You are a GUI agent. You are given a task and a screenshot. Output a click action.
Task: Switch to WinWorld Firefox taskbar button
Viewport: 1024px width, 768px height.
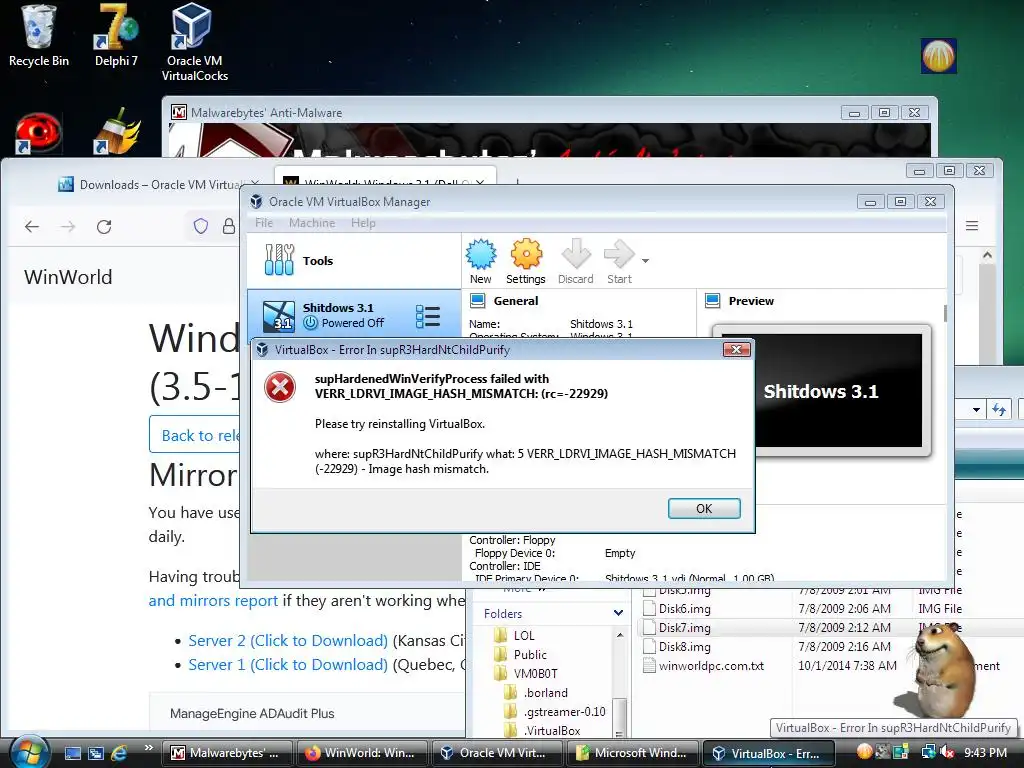click(x=361, y=753)
